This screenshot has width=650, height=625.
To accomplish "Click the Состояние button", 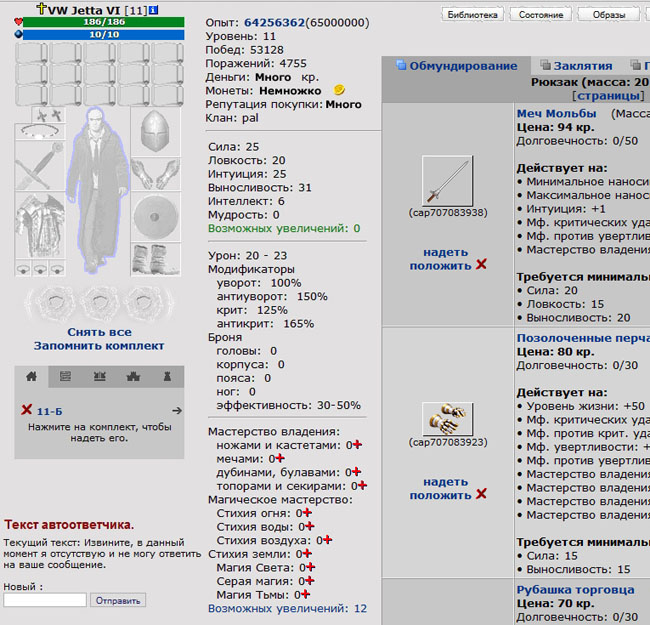I will tap(541, 15).
